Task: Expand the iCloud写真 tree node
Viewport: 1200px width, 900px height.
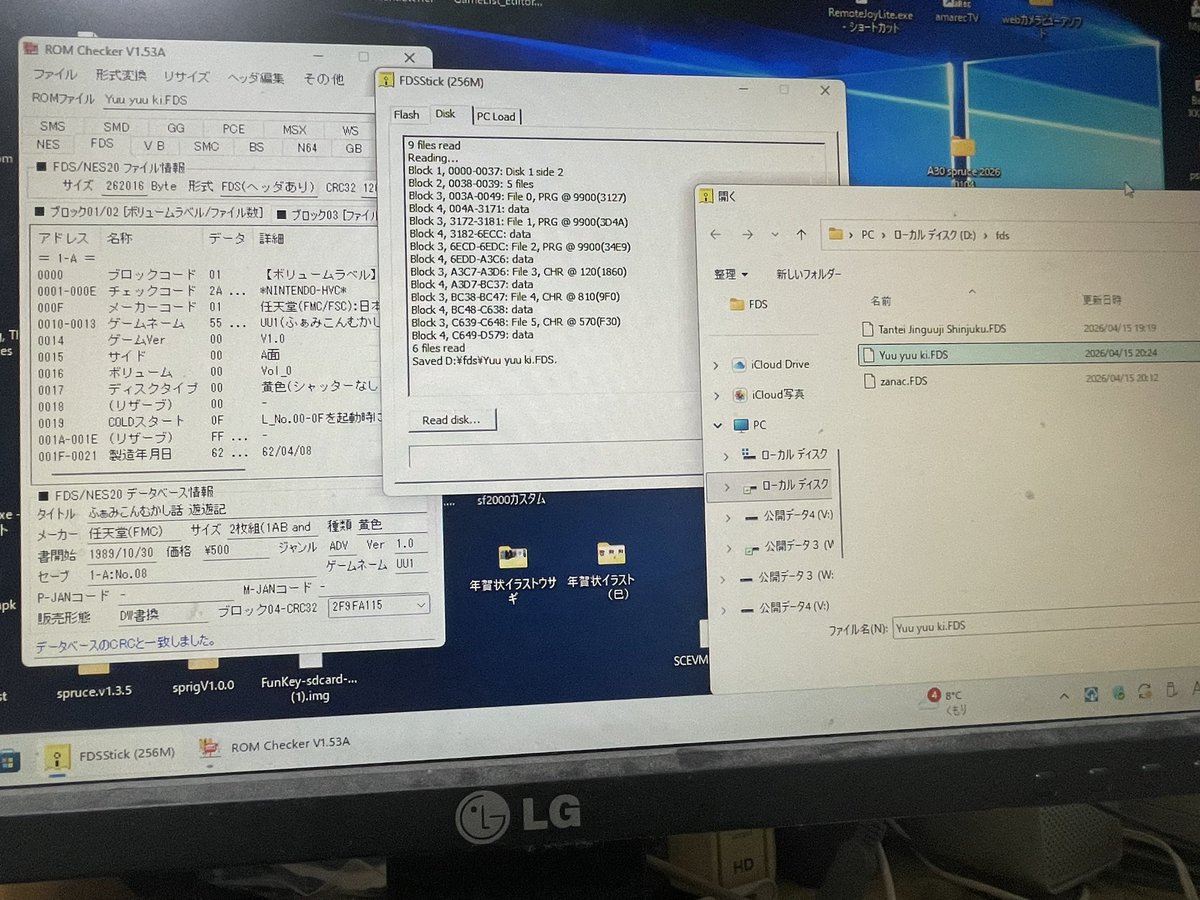Action: tap(716, 396)
